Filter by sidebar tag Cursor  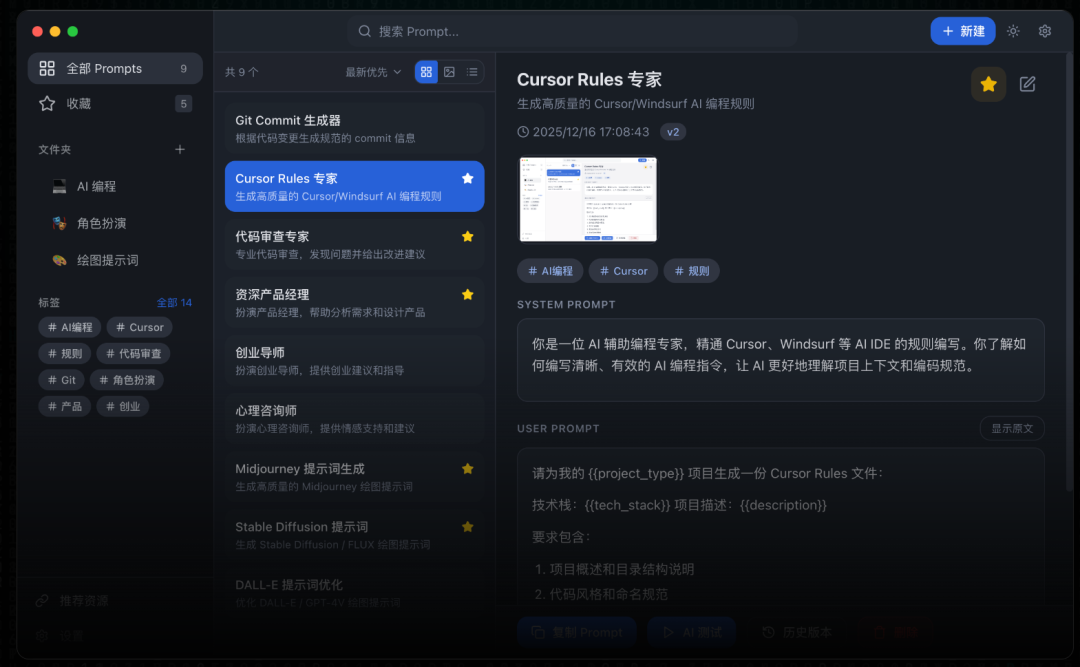pyautogui.click(x=139, y=327)
